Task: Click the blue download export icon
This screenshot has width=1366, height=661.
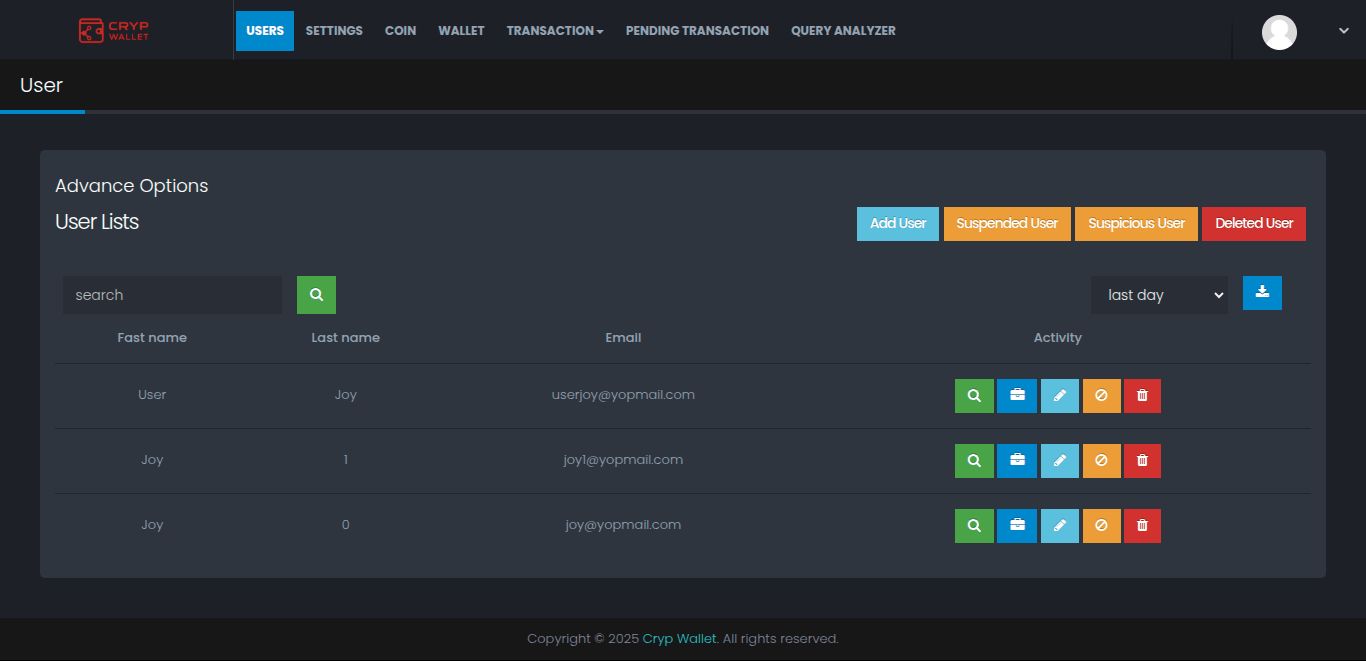Action: click(1262, 293)
